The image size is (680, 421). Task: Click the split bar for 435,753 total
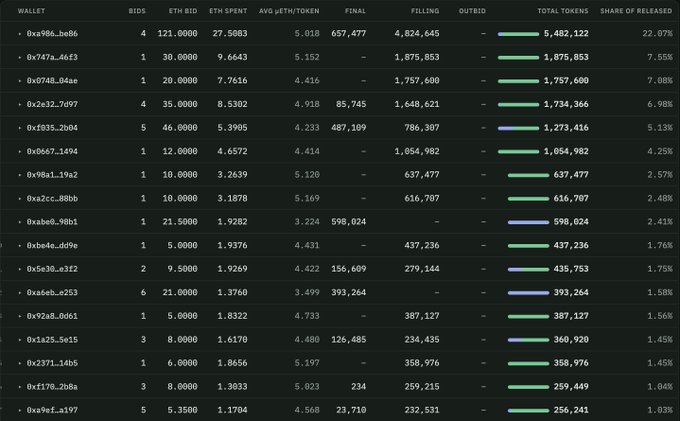coord(528,269)
